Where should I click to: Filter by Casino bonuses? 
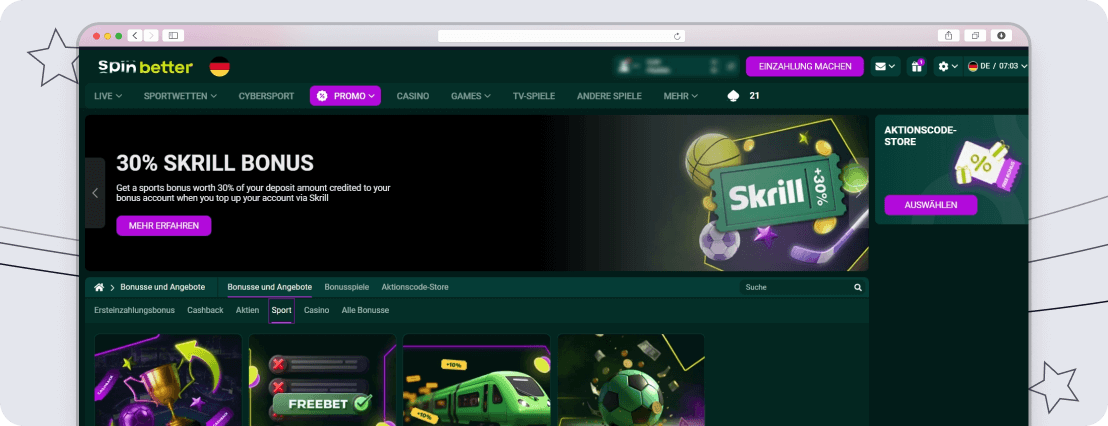(317, 310)
